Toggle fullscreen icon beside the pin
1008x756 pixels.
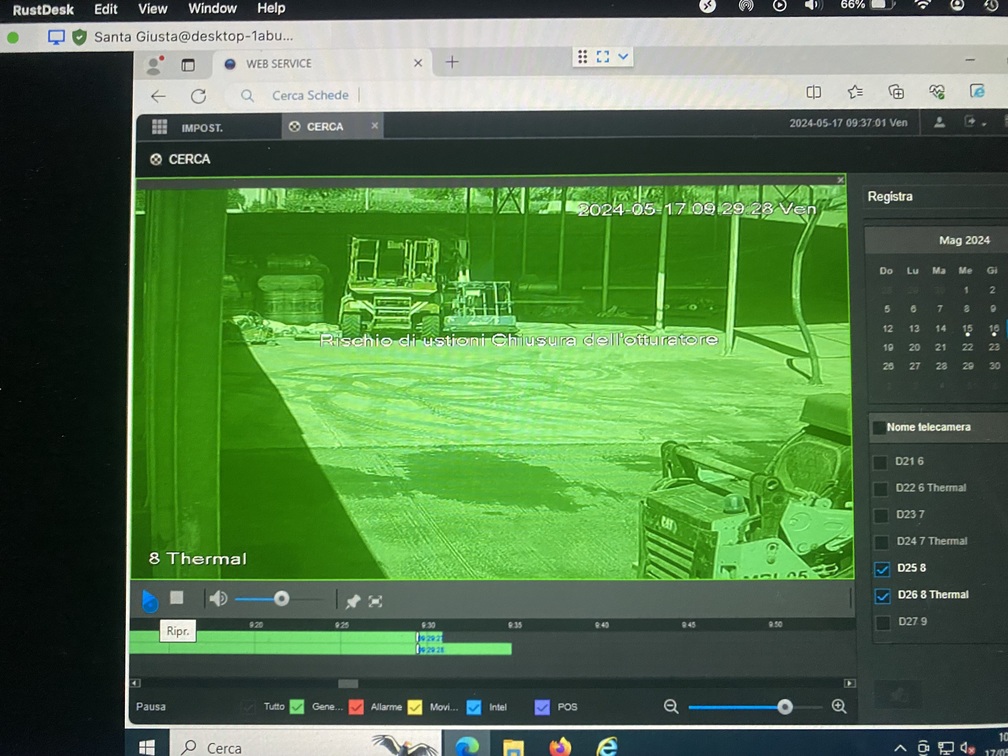pos(375,601)
